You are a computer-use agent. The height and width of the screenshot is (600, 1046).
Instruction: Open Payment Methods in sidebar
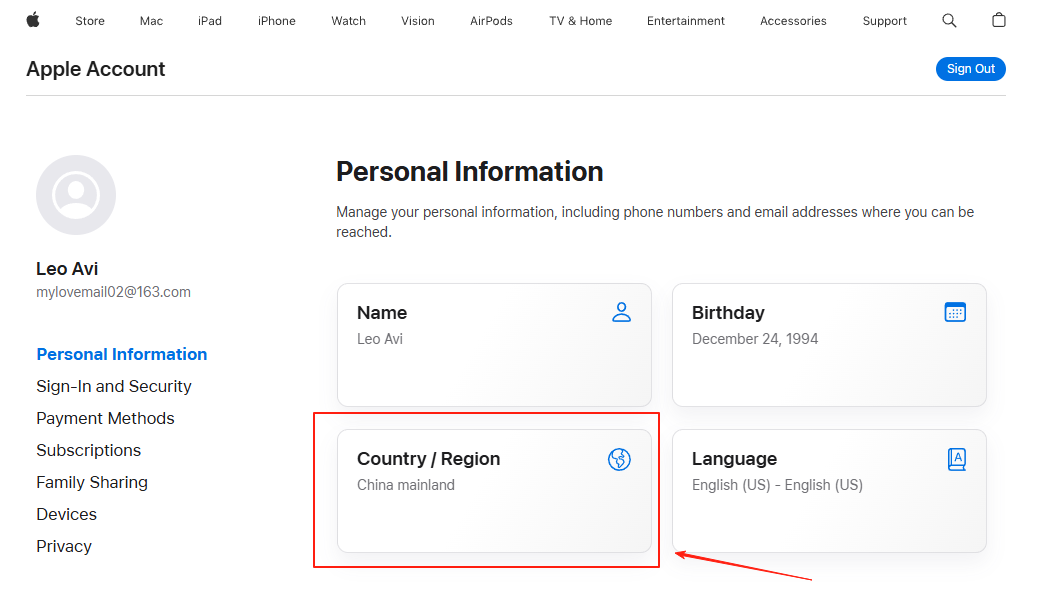tap(105, 418)
